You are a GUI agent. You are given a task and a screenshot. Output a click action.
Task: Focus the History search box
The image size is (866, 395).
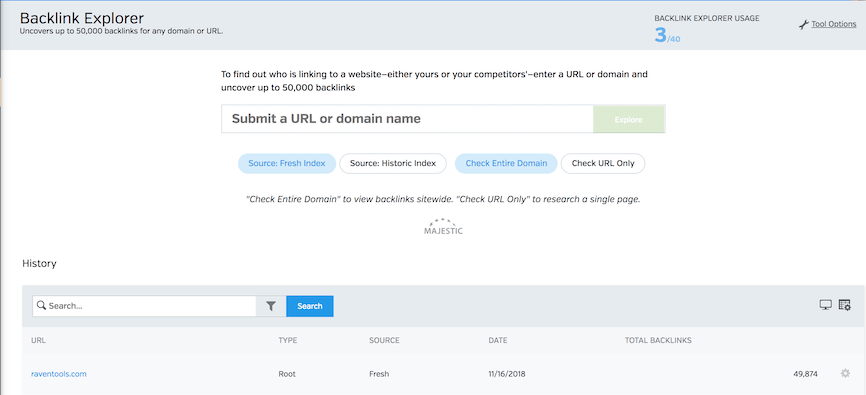[144, 306]
